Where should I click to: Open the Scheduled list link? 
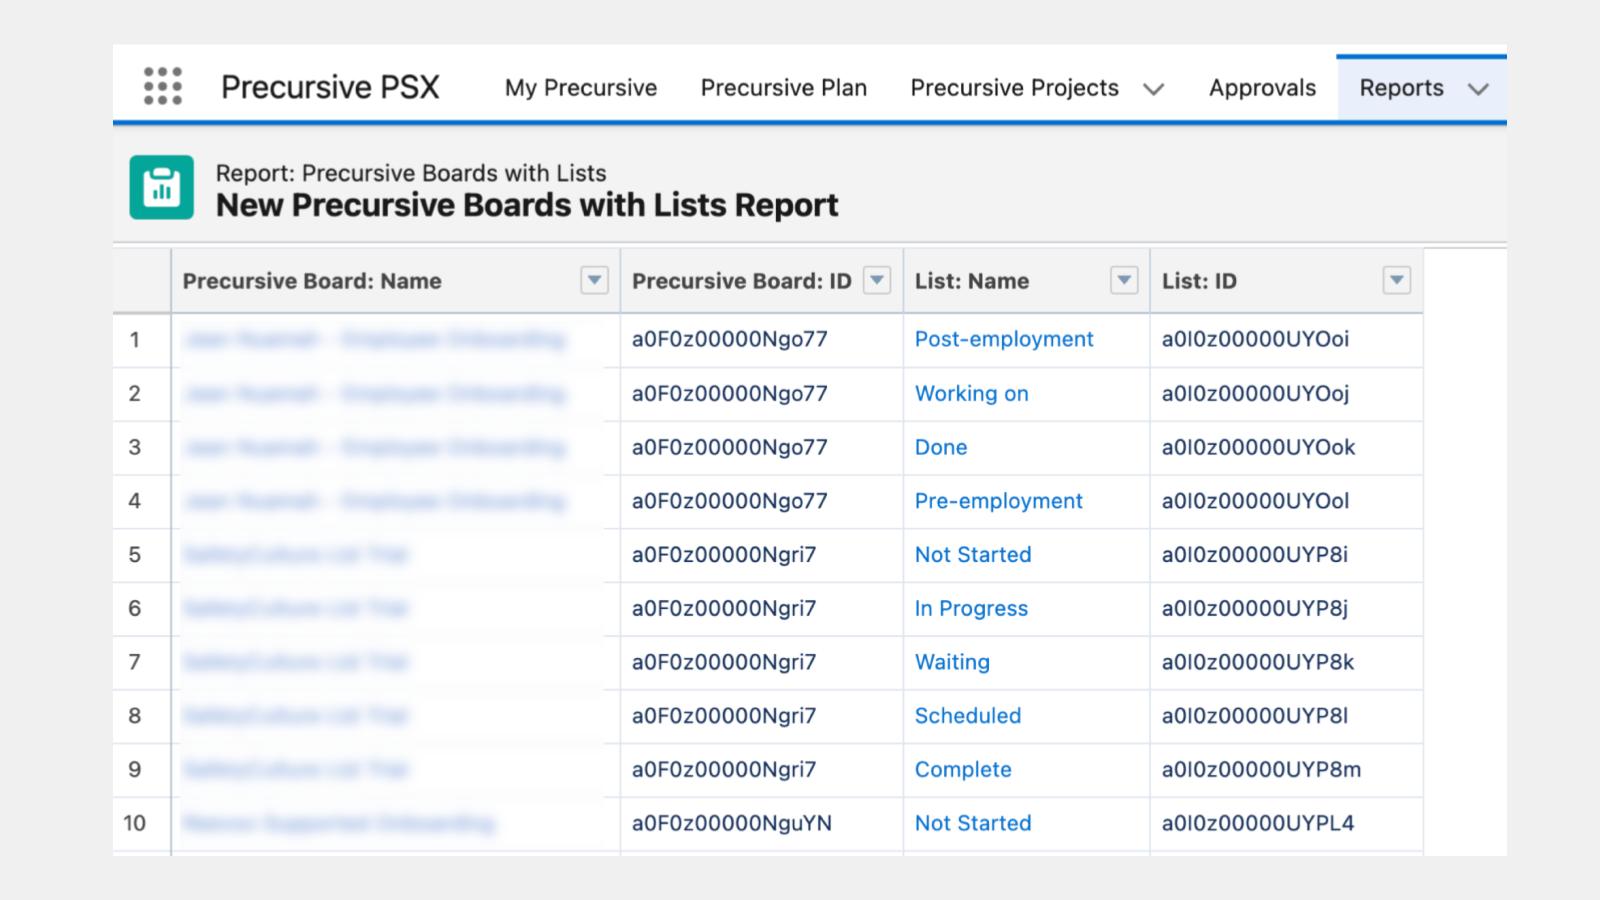click(968, 716)
